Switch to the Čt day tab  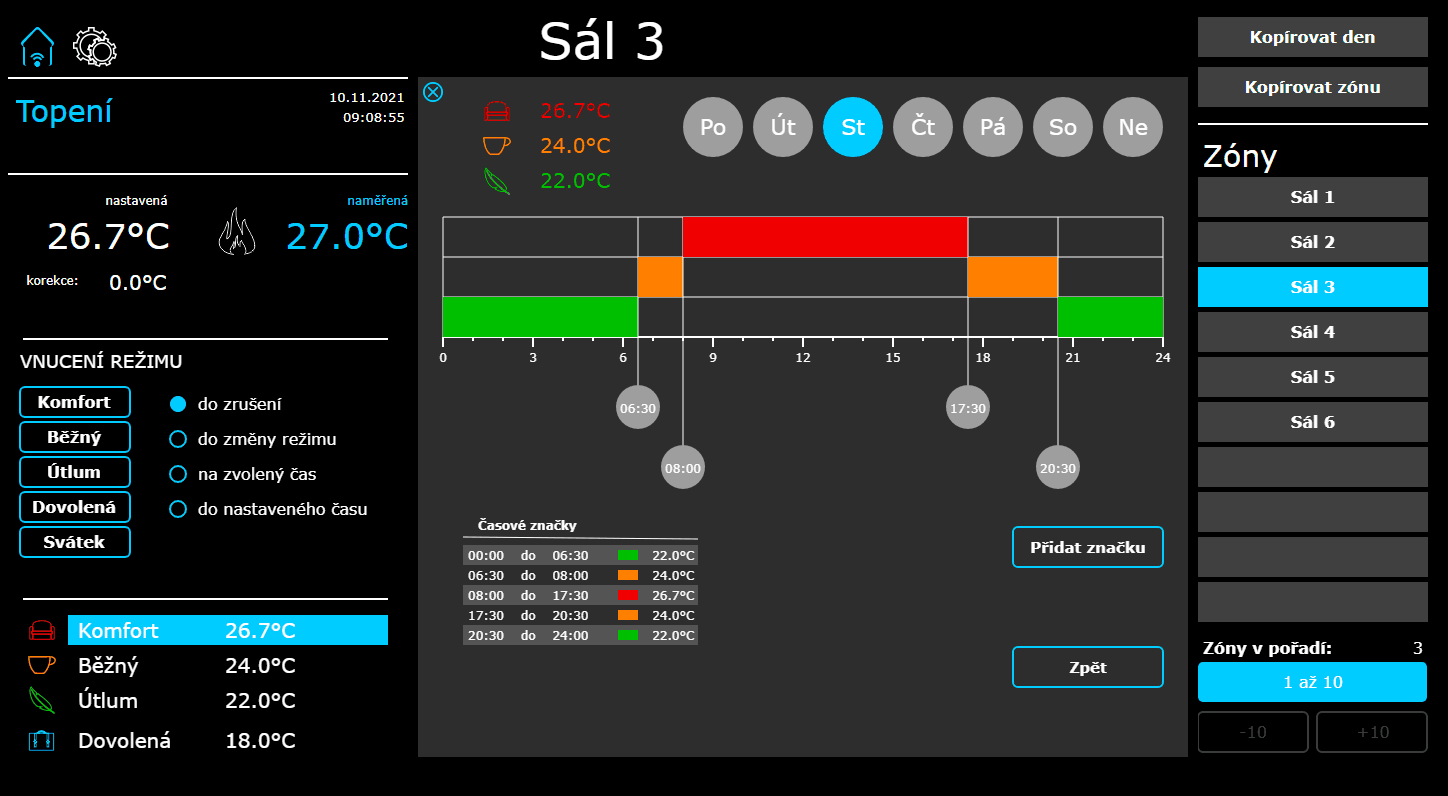(923, 127)
